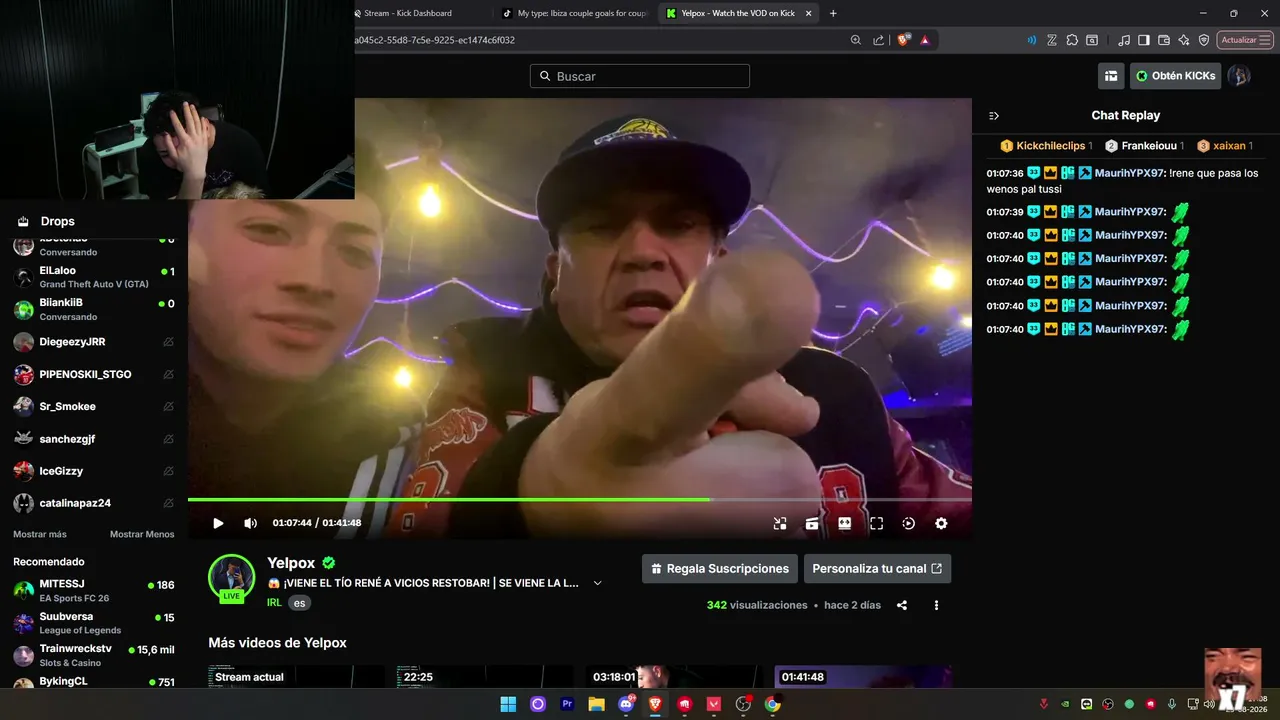Open video player settings gear
This screenshot has width=1280, height=720.
click(941, 523)
